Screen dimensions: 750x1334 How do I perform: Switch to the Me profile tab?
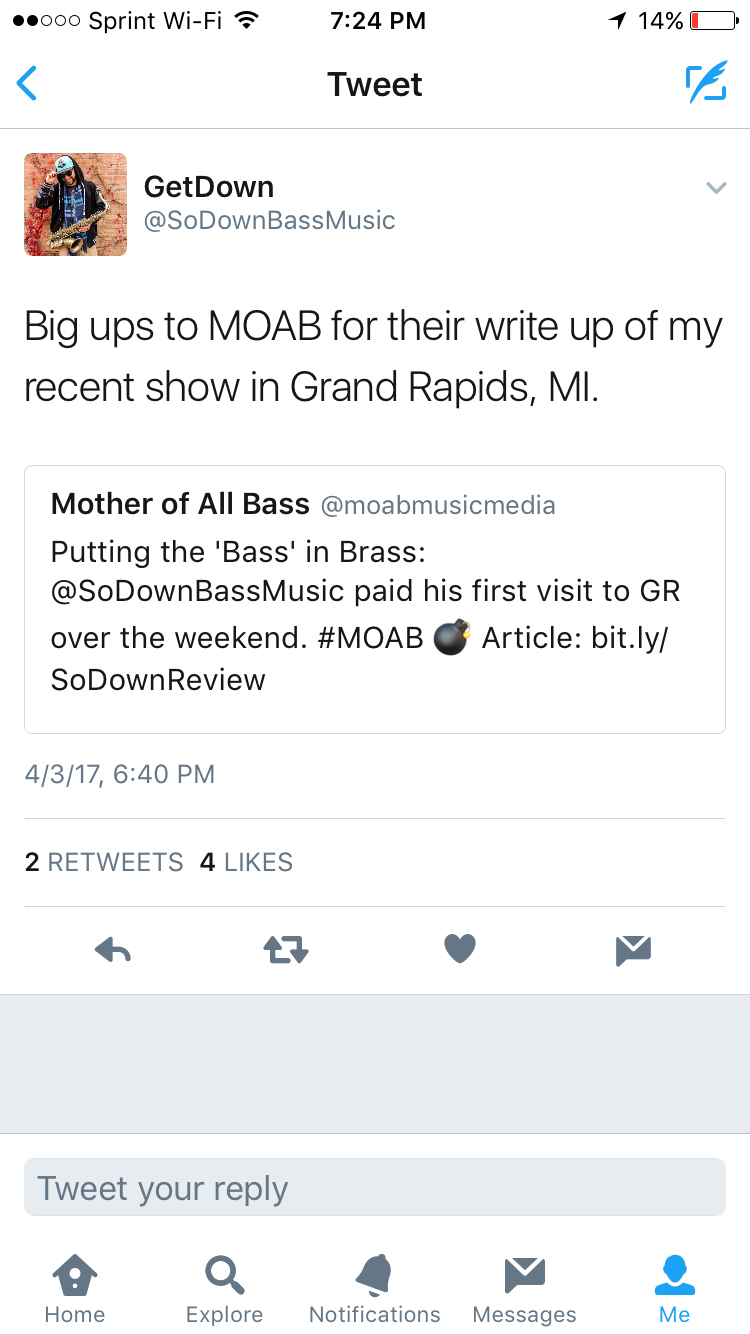675,1290
